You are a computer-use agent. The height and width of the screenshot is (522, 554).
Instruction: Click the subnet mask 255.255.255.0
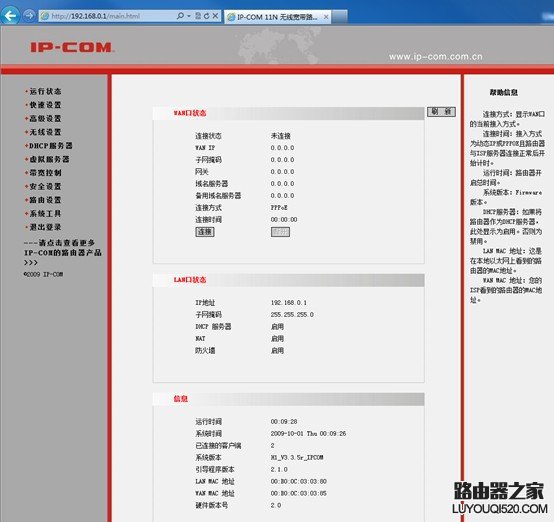292,315
